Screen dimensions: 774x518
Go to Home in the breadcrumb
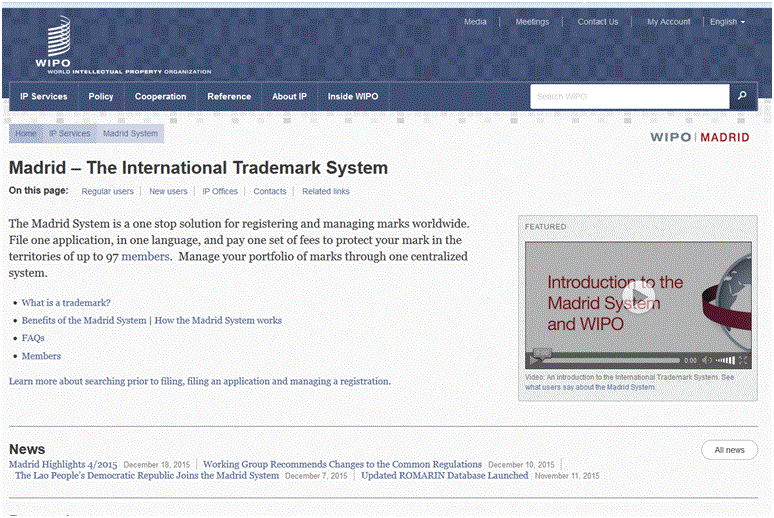[x=26, y=133]
